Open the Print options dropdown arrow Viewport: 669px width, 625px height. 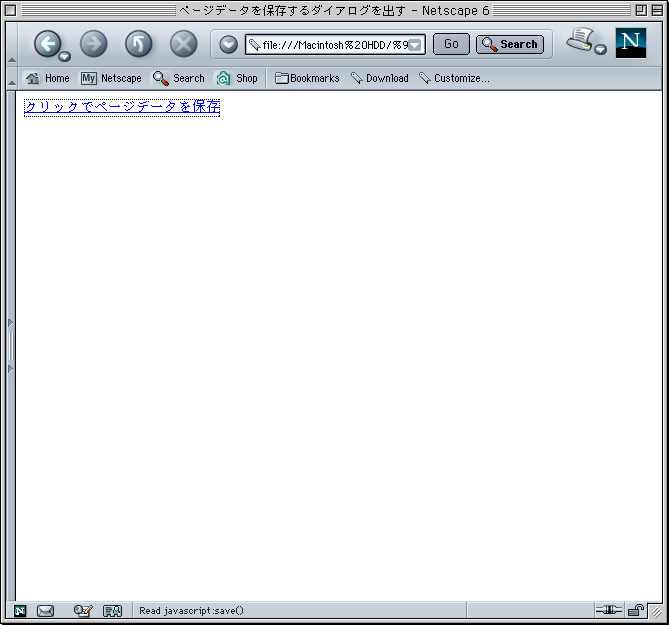point(601,49)
